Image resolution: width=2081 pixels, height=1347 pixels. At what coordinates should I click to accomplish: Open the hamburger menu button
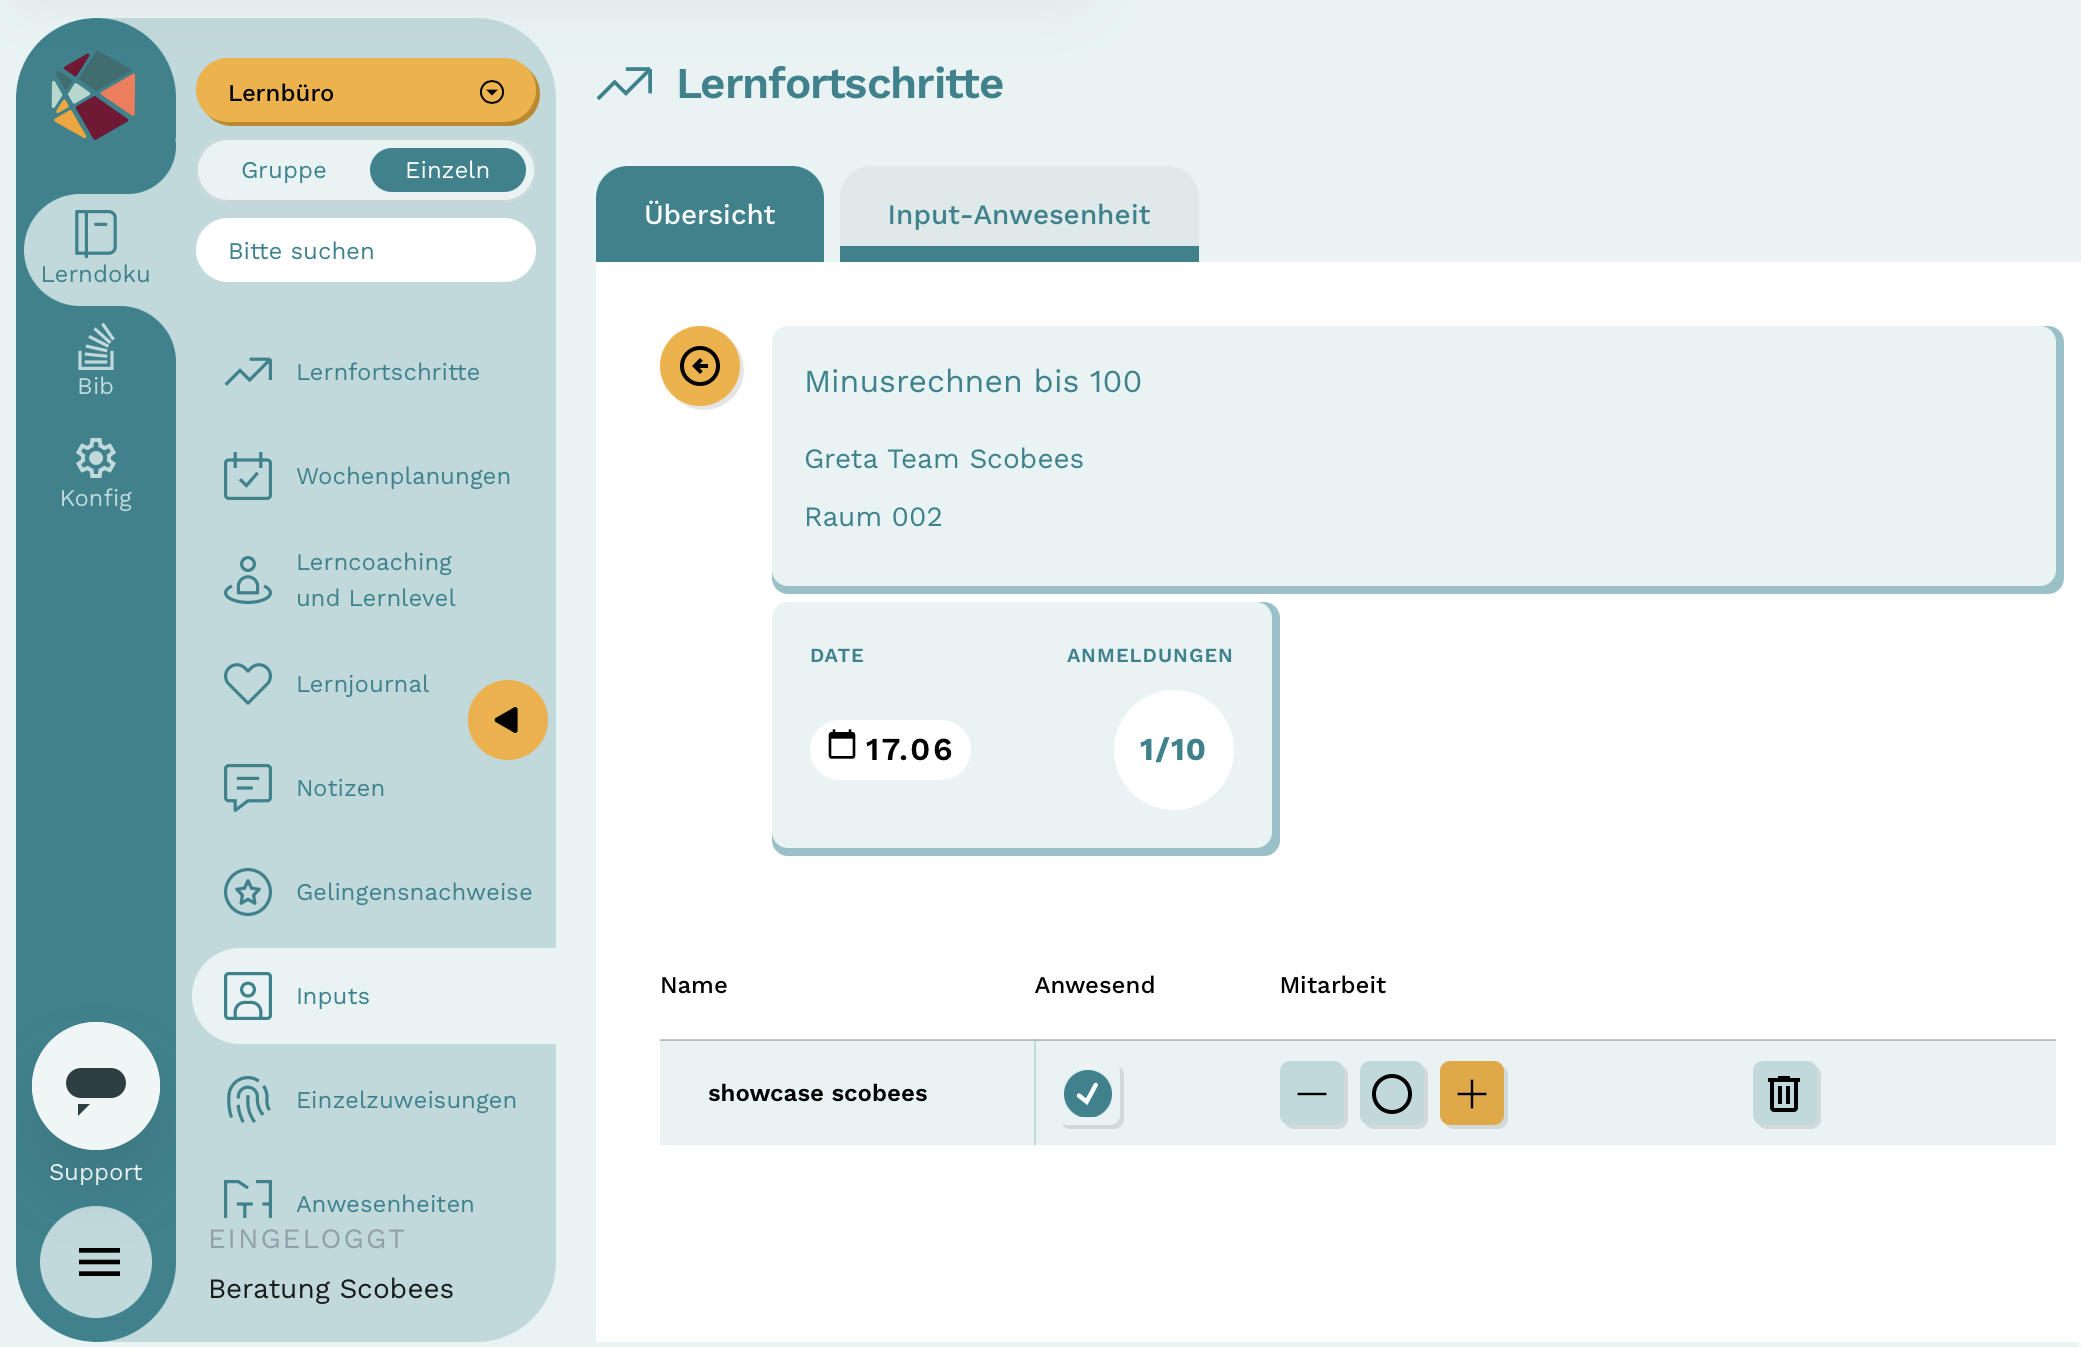point(98,1261)
